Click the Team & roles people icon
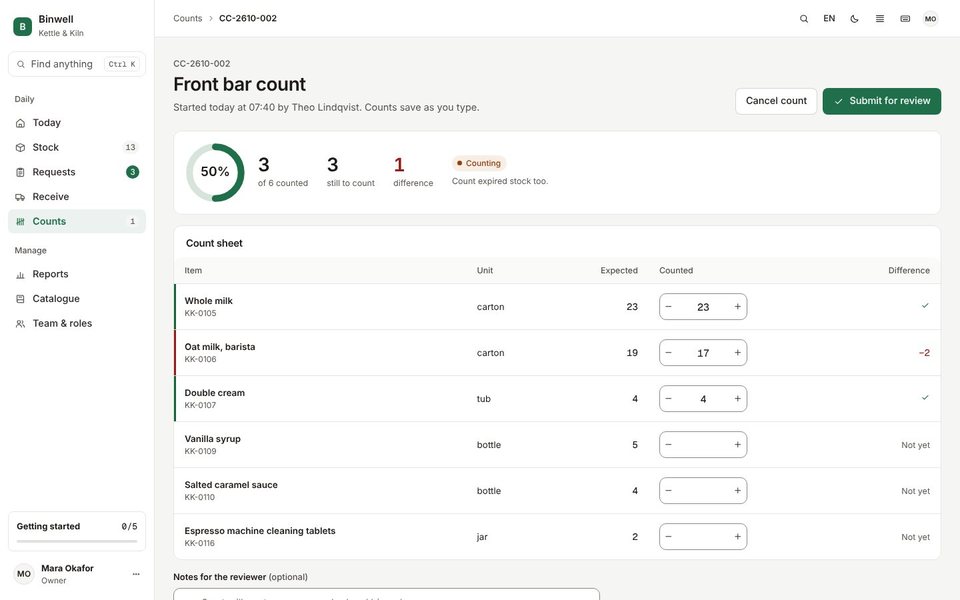Image resolution: width=960 pixels, height=600 pixels. tap(20, 324)
